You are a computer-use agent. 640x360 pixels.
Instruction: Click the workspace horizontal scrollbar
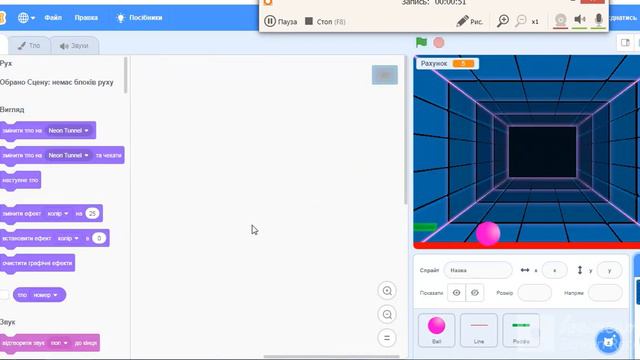[331, 356]
